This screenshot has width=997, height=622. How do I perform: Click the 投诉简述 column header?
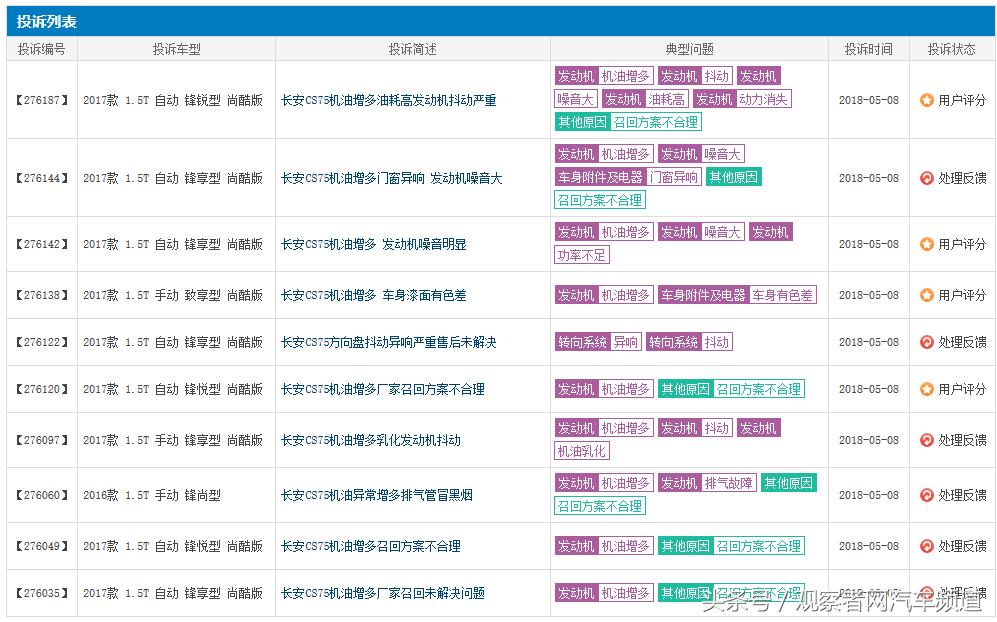point(413,49)
